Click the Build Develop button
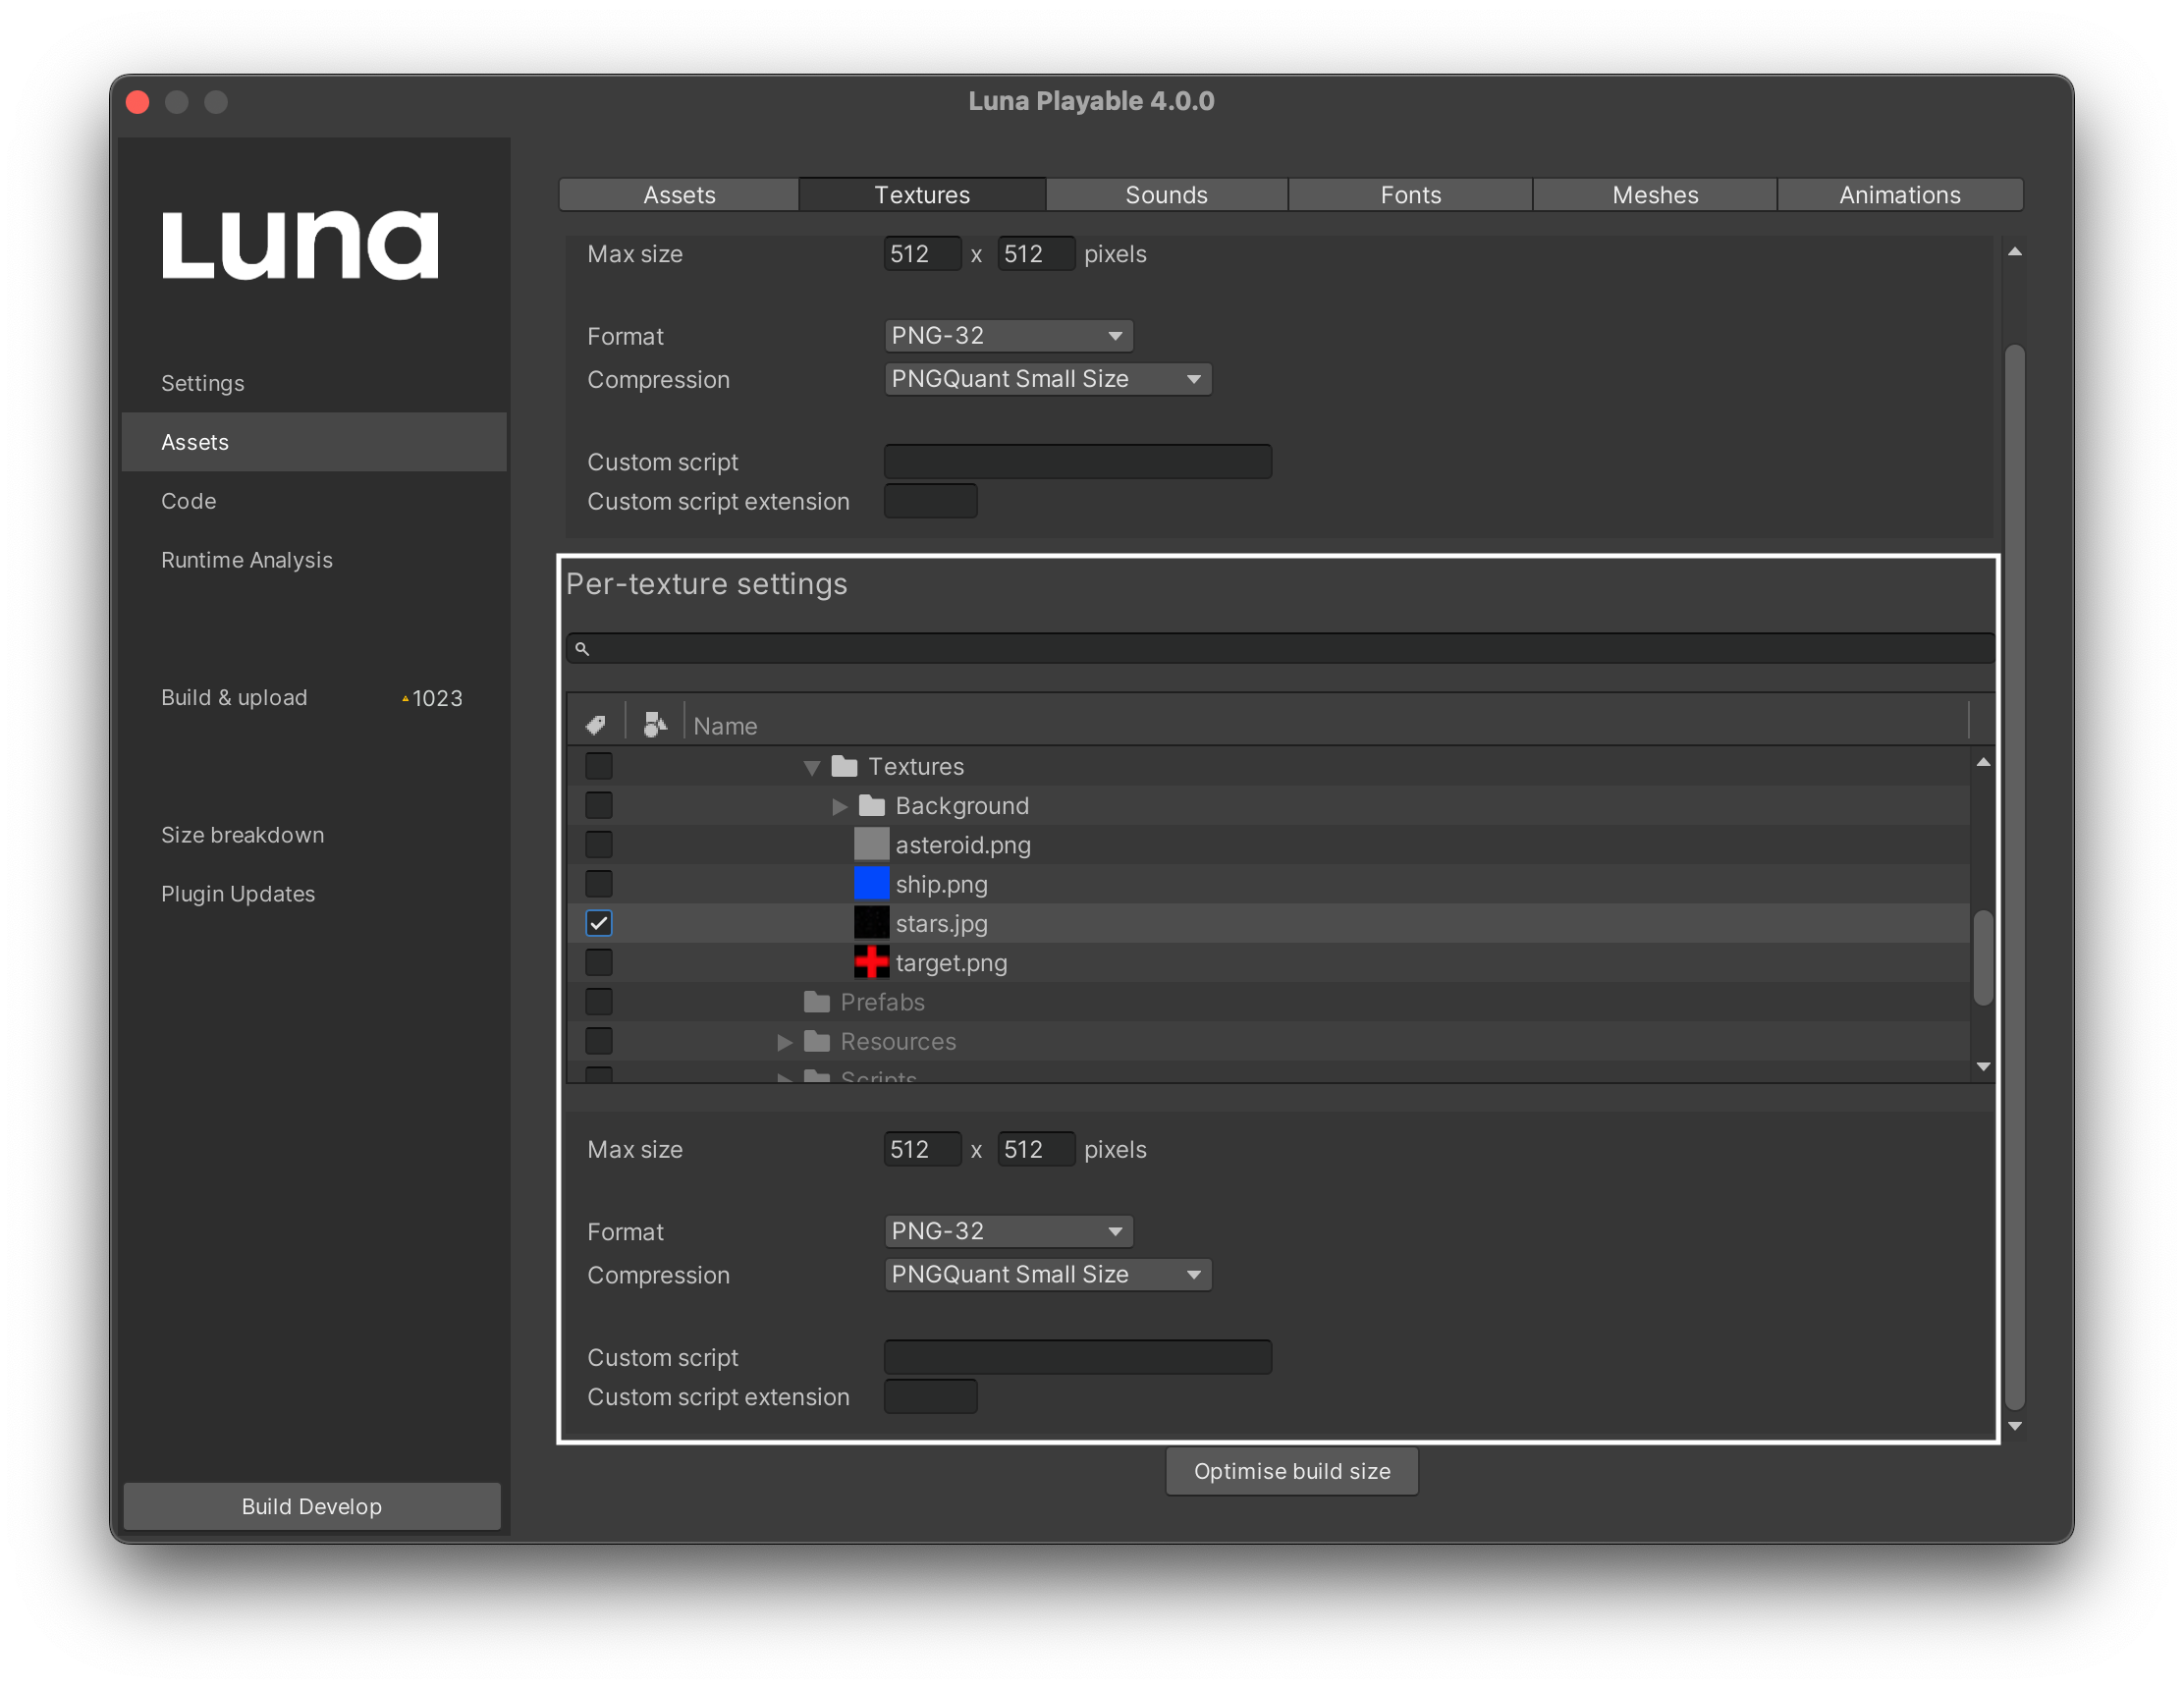2184x1689 pixels. 312,1506
